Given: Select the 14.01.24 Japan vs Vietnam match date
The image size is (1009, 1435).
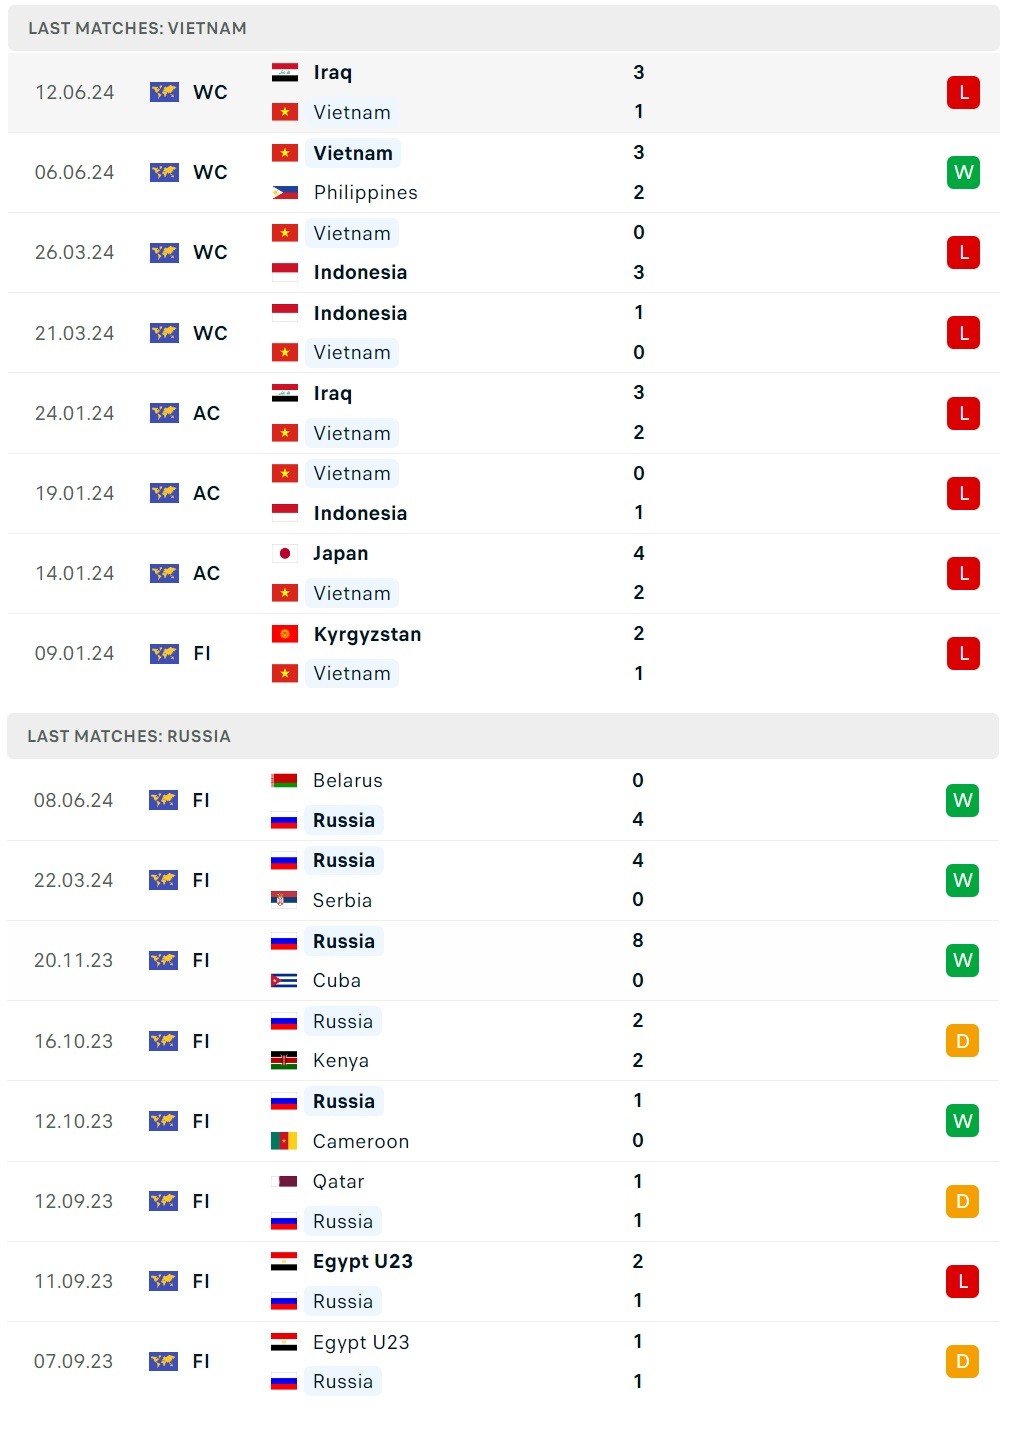Looking at the screenshot, I should click(75, 574).
